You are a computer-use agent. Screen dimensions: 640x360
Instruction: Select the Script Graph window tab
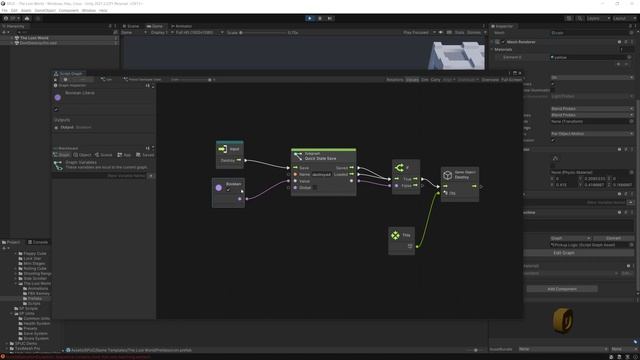pos(69,73)
